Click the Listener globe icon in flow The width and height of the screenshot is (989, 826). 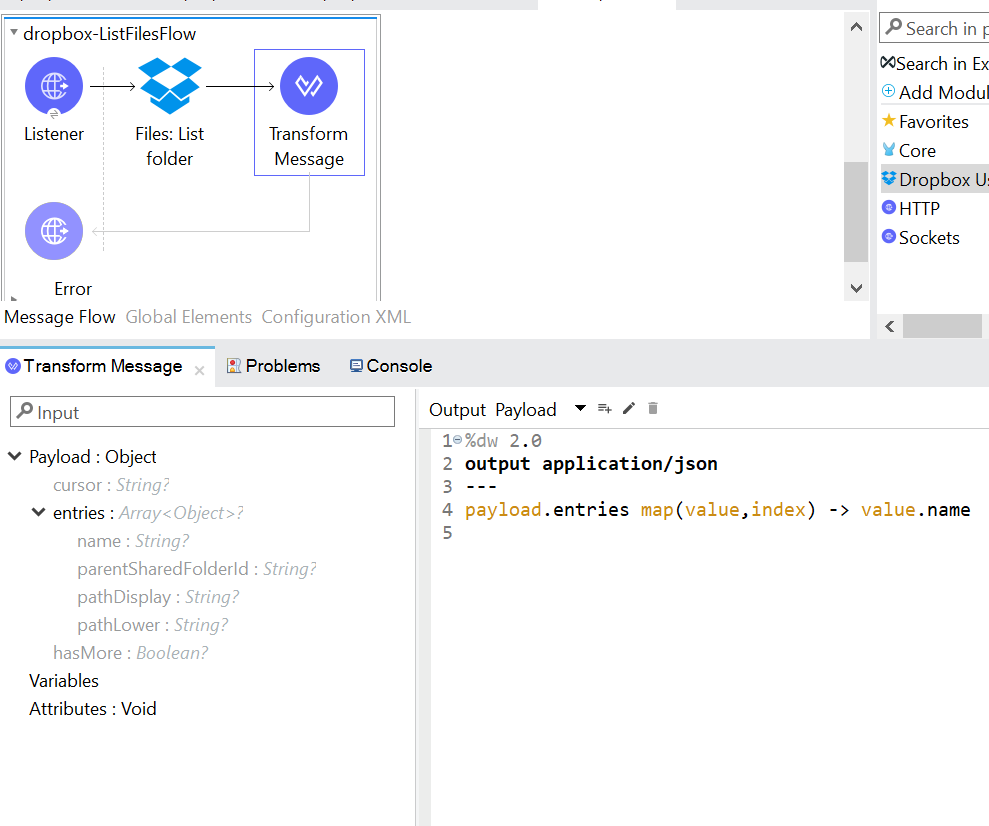coord(54,87)
